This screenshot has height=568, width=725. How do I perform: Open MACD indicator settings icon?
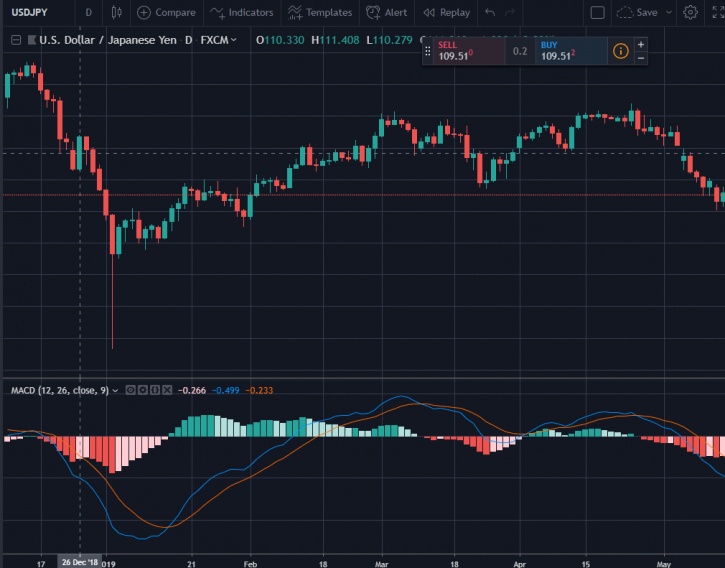click(143, 390)
